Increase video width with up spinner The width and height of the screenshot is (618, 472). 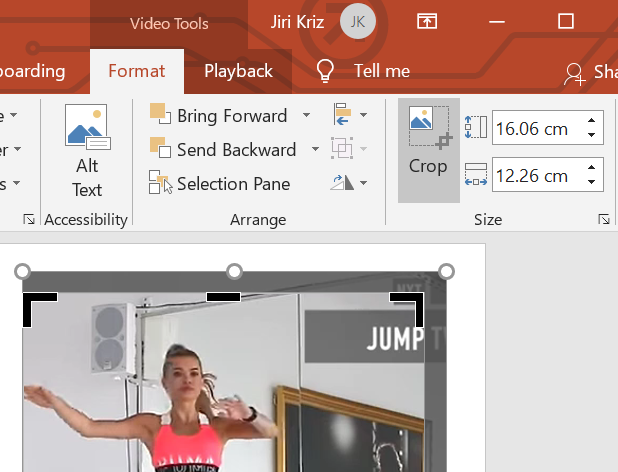tap(591, 167)
